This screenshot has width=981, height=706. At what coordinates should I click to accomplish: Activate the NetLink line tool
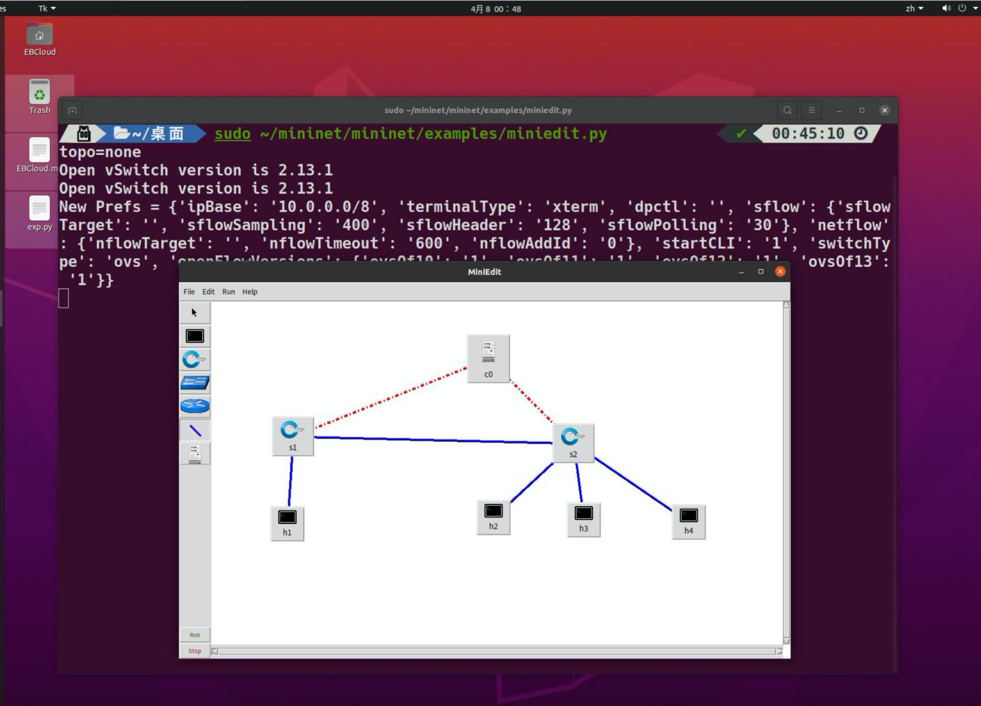coord(194,430)
